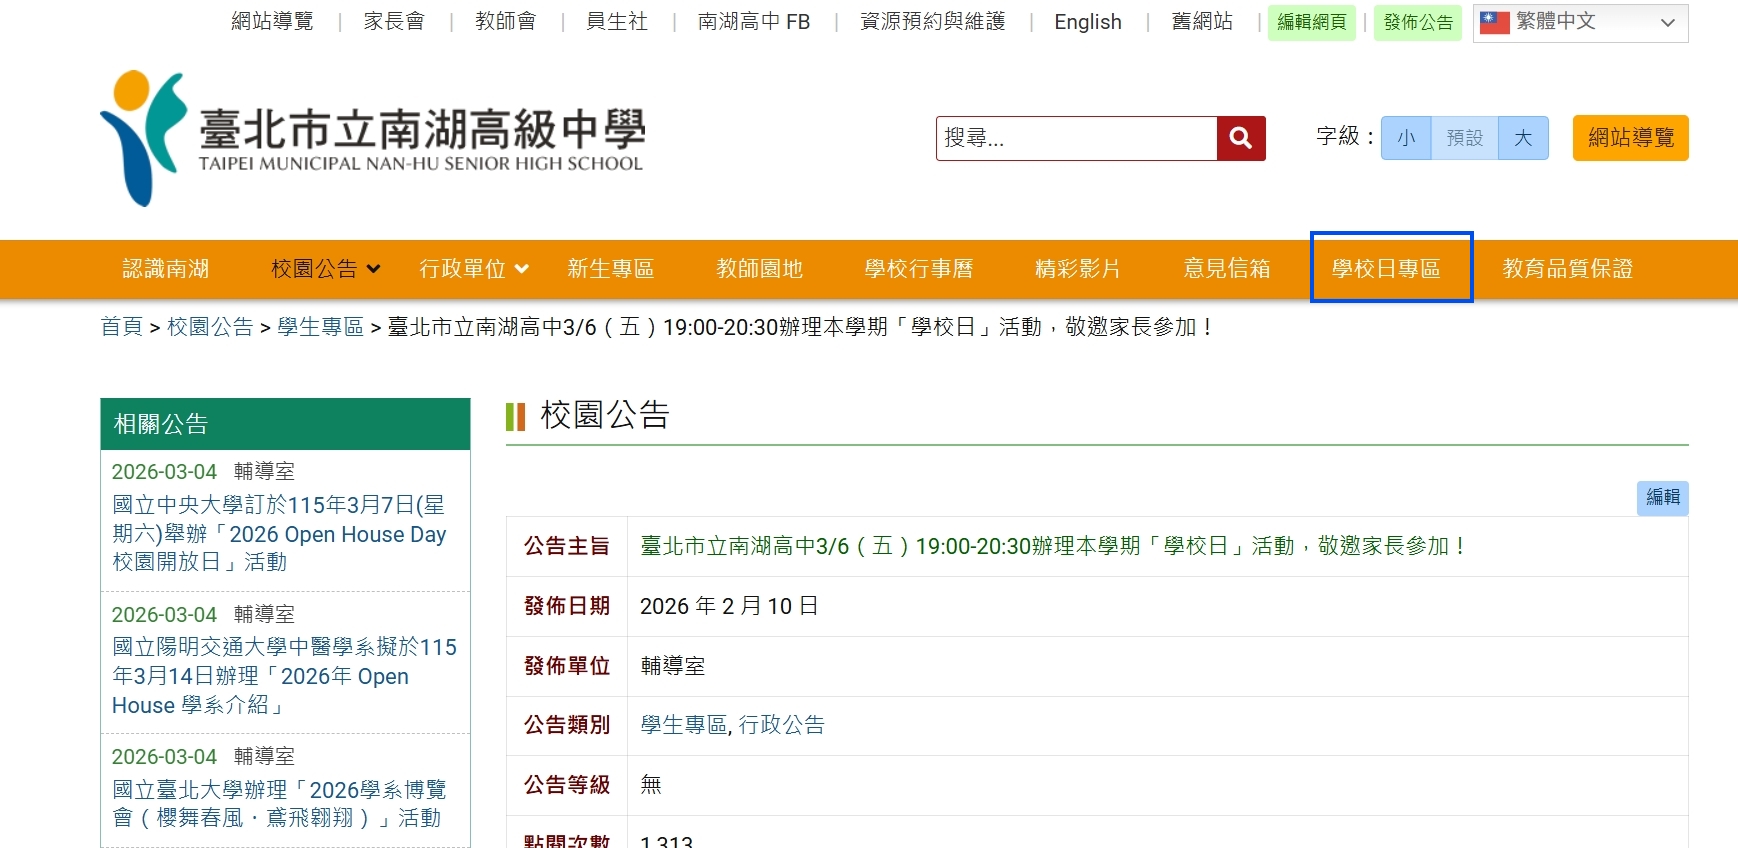
Task: Expand the 校園公告 navigation menu
Action: point(325,269)
